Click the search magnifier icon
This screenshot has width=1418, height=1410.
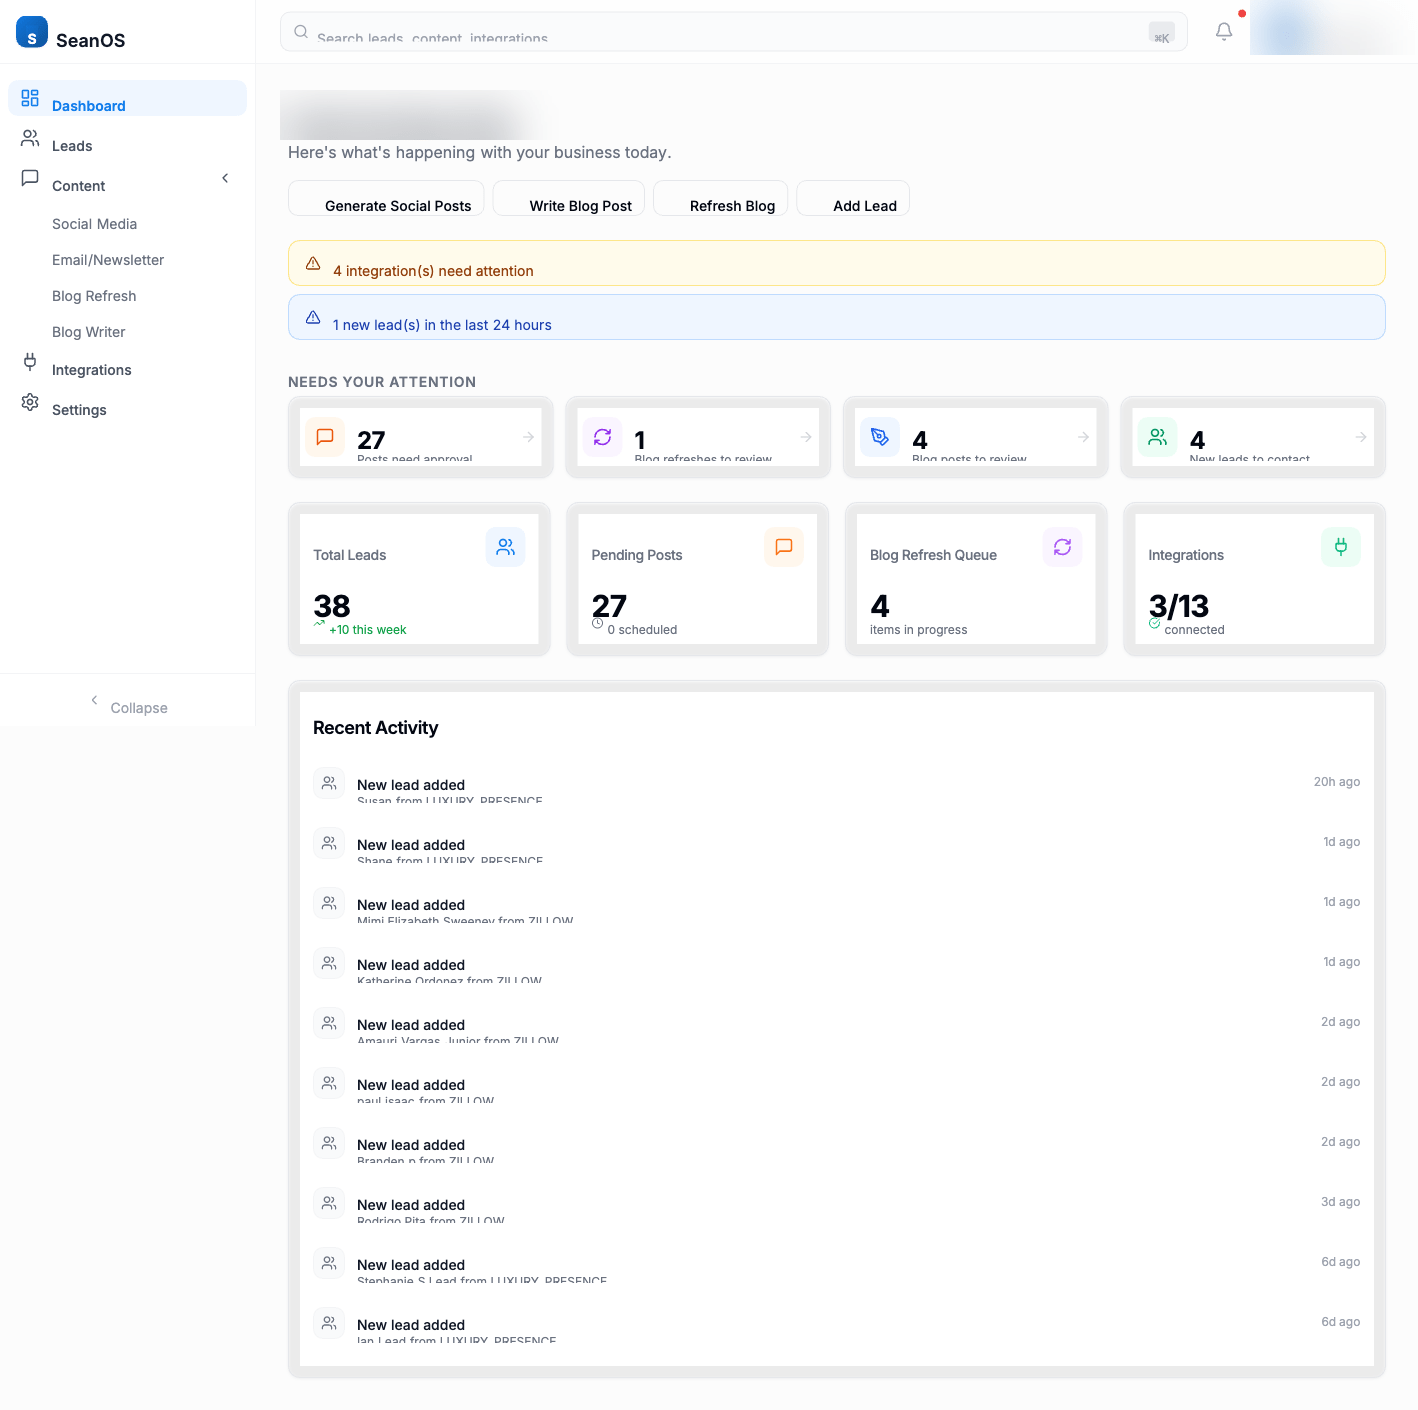(300, 31)
